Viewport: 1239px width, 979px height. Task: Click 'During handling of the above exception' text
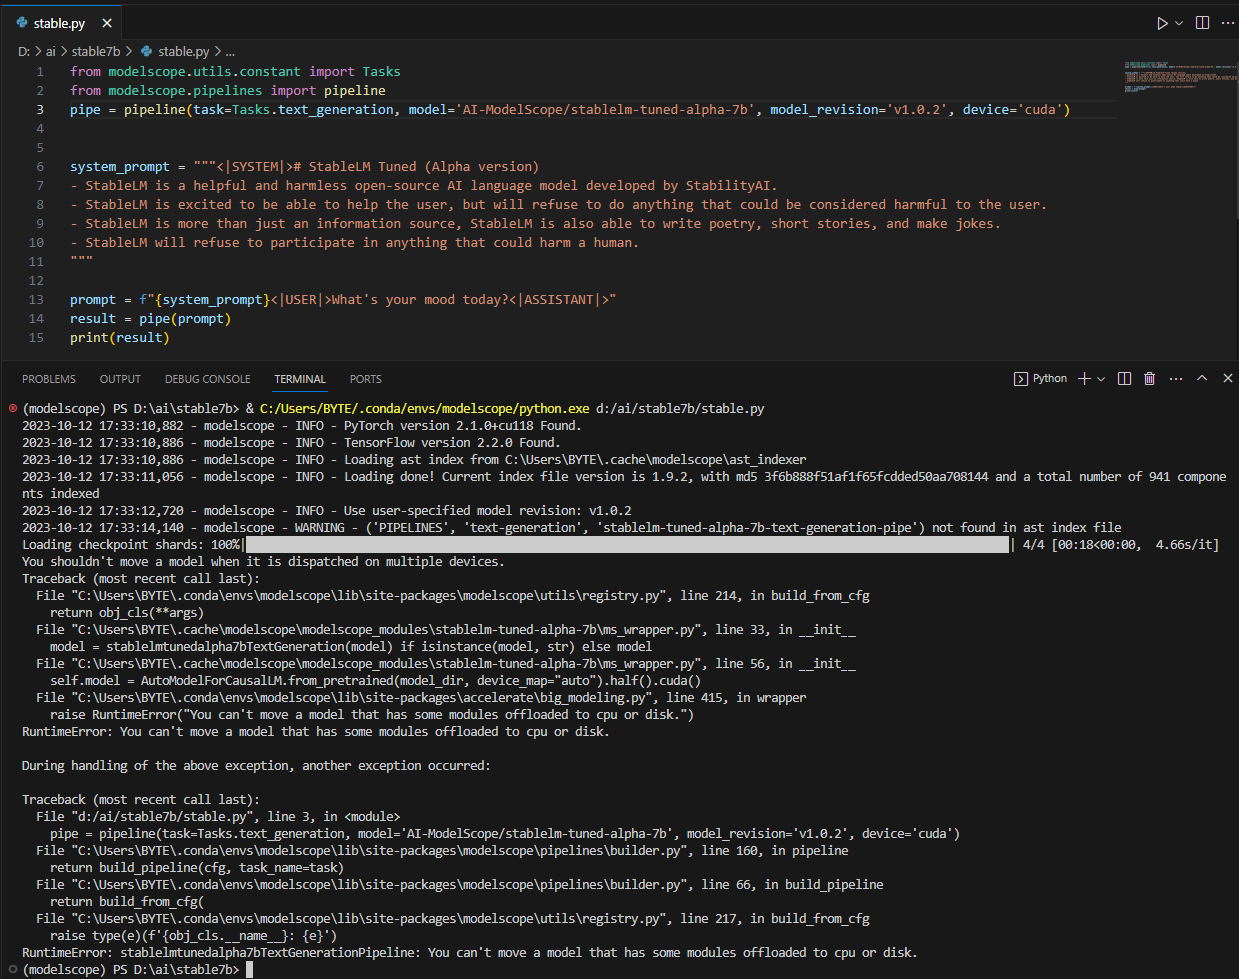pyautogui.click(x=256, y=766)
